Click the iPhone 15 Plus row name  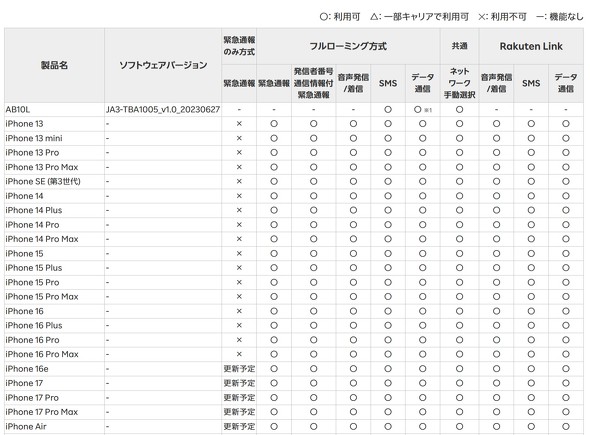point(34,268)
